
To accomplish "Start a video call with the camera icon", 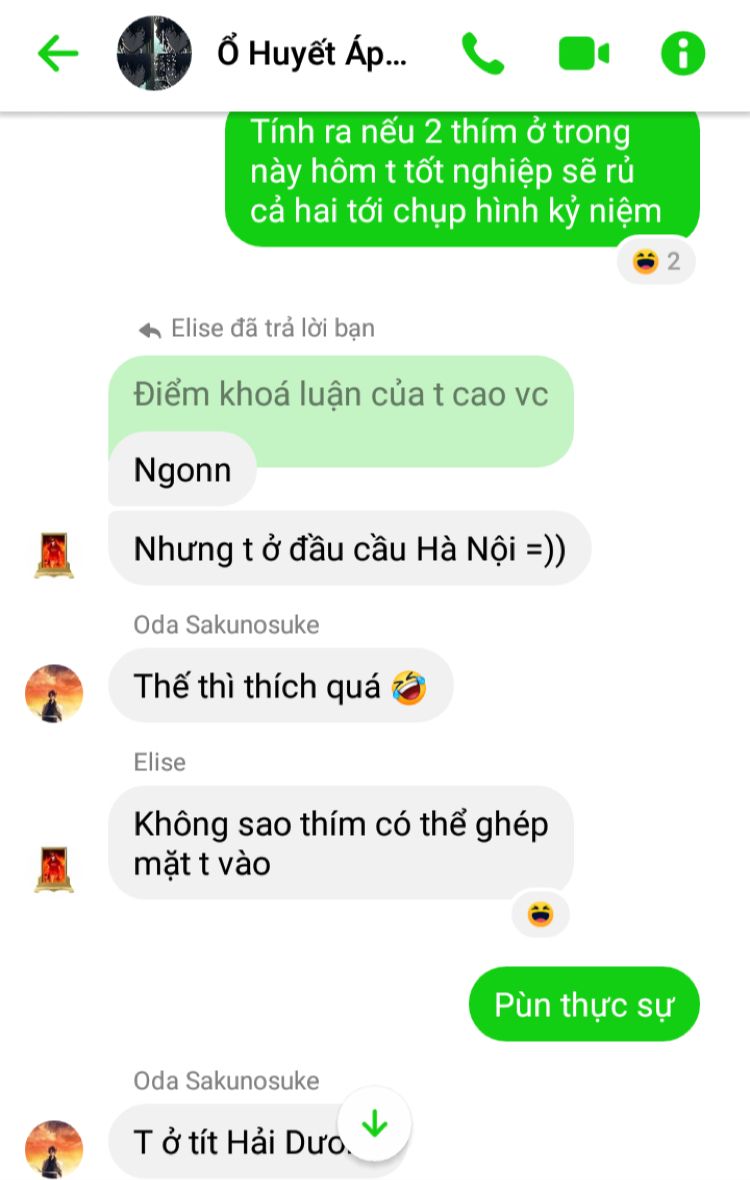I will [x=584, y=54].
